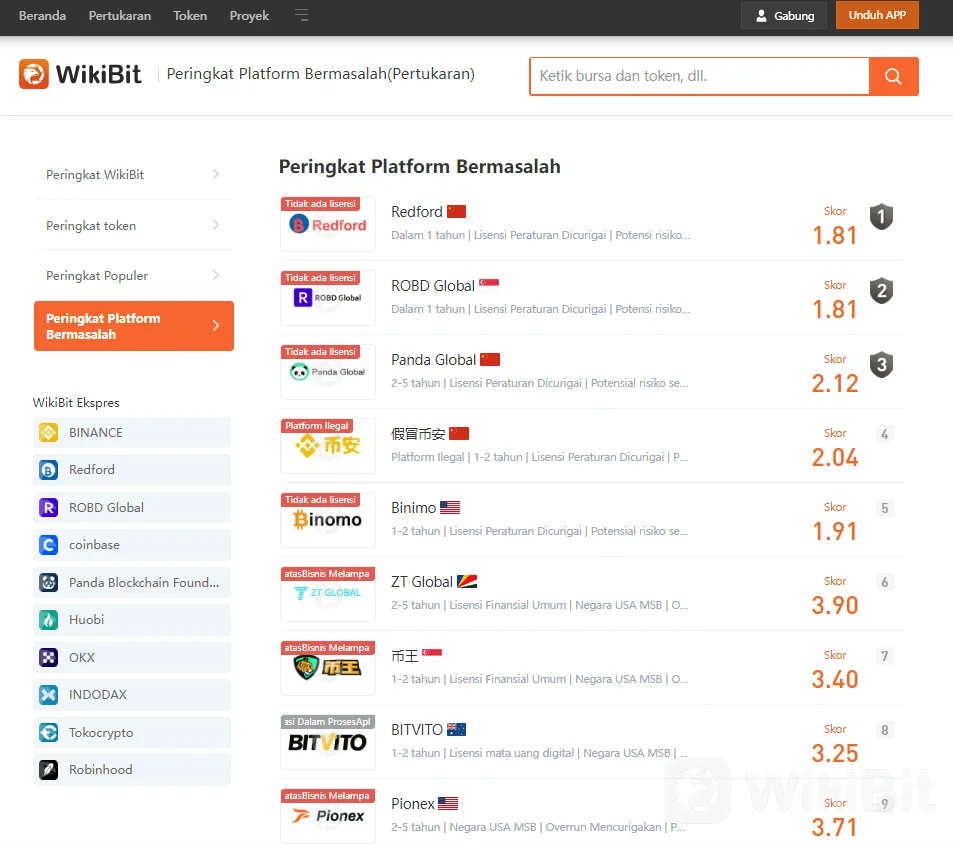Click the Australia flag next to BITVITO
The image size is (953, 846).
tap(456, 729)
